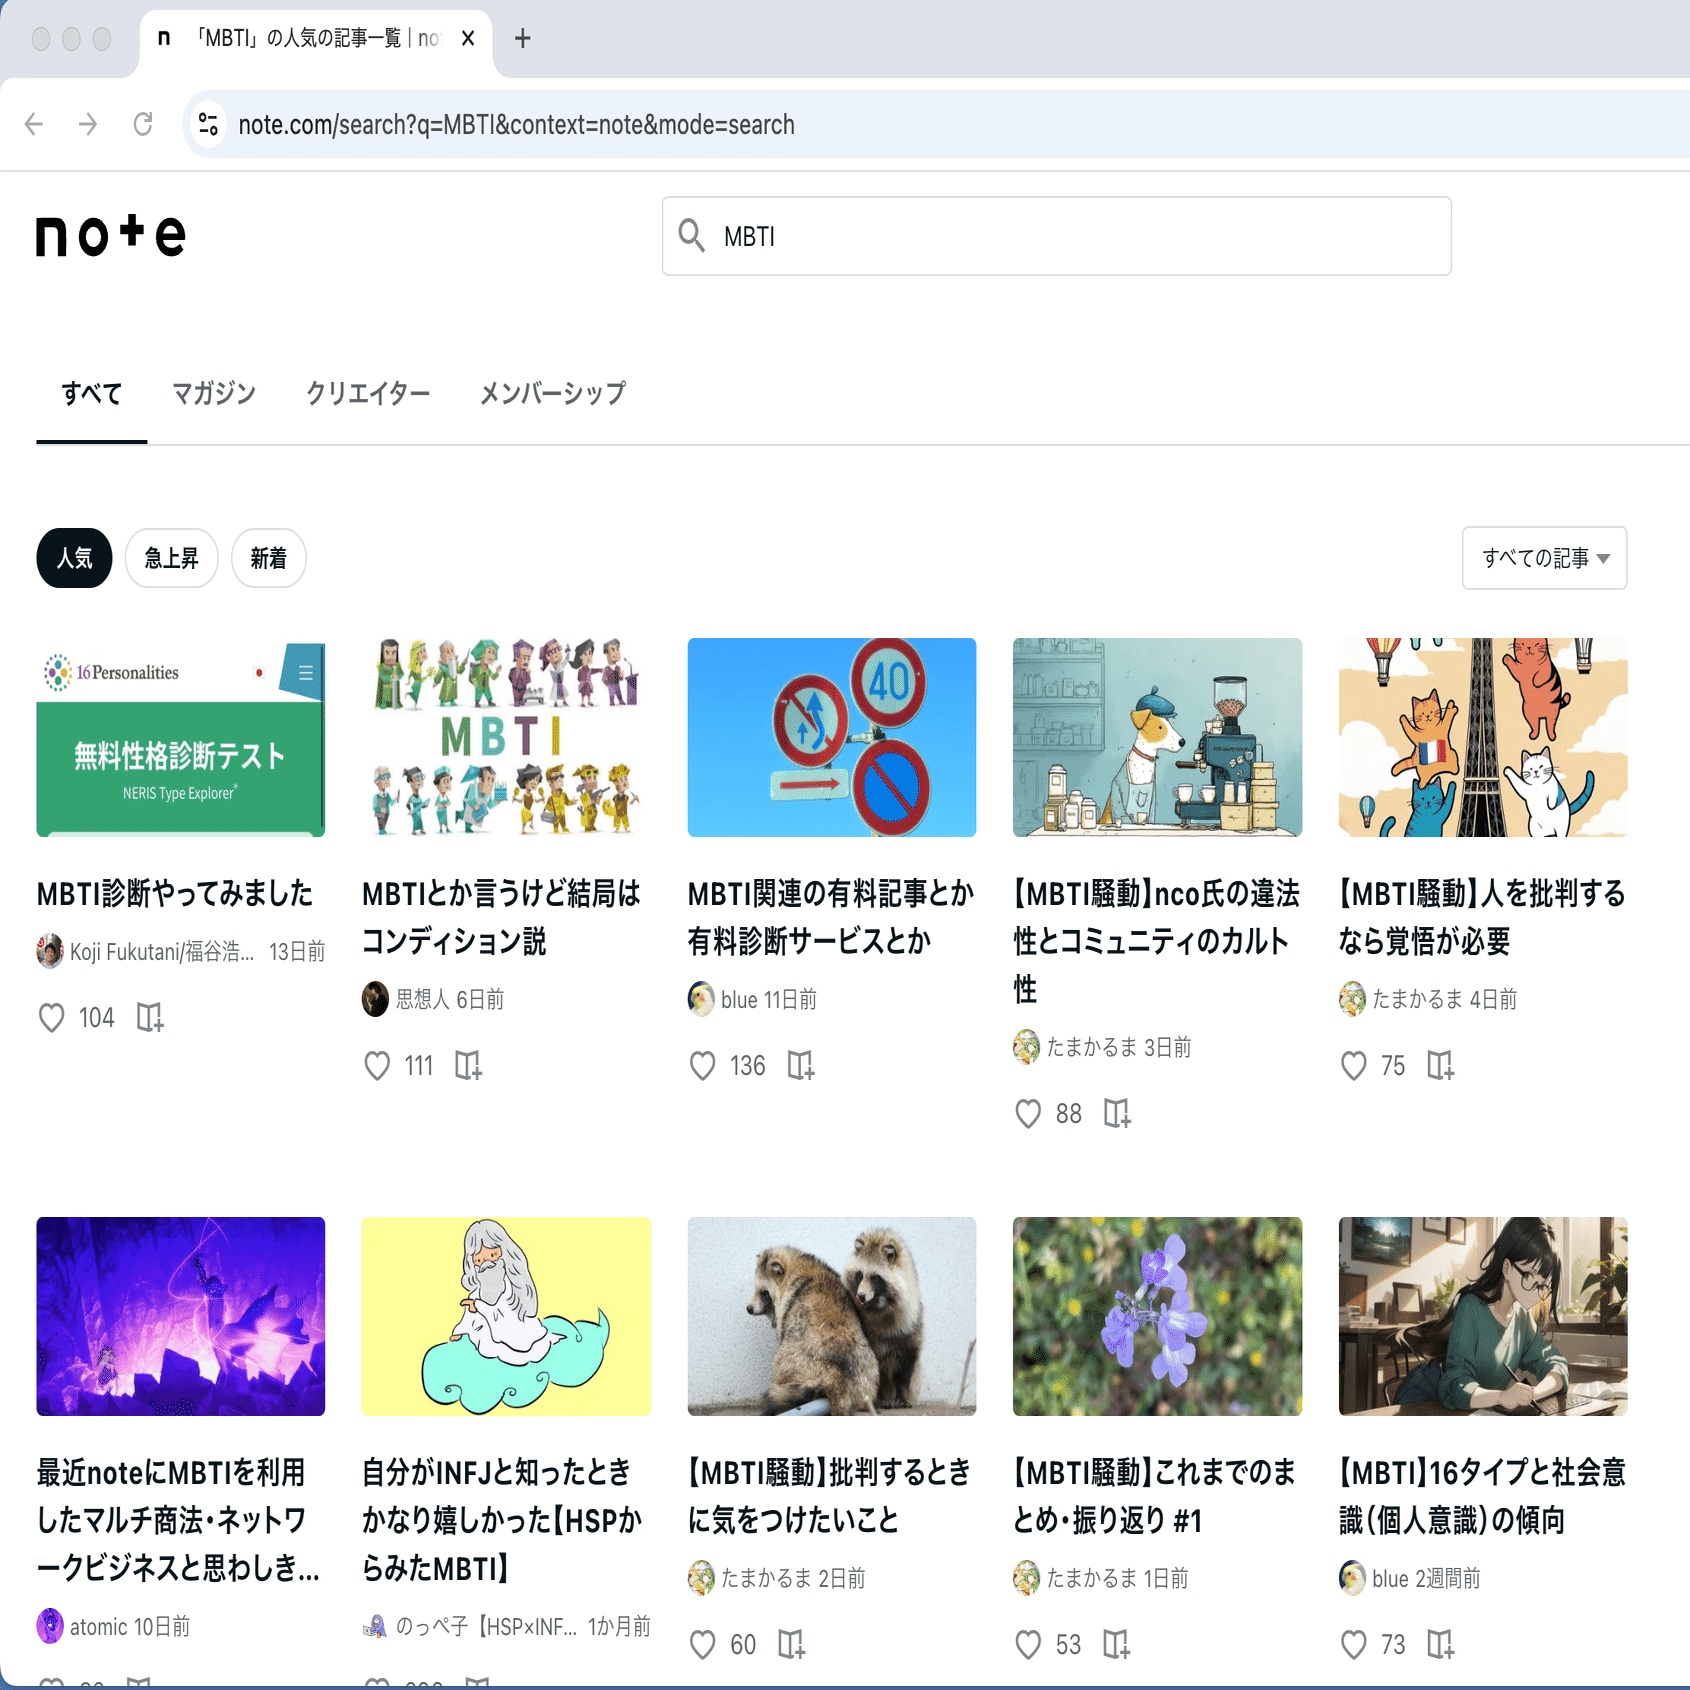This screenshot has width=1690, height=1690.
Task: Open the MBTI characters thumbnail
Action: pos(506,737)
